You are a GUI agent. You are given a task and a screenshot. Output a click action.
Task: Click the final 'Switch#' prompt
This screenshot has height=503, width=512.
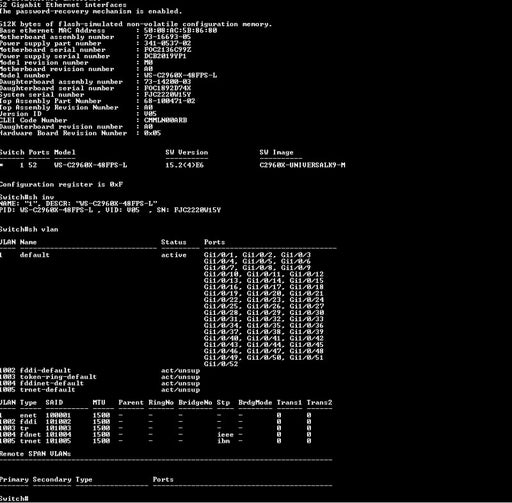[x=14, y=499]
